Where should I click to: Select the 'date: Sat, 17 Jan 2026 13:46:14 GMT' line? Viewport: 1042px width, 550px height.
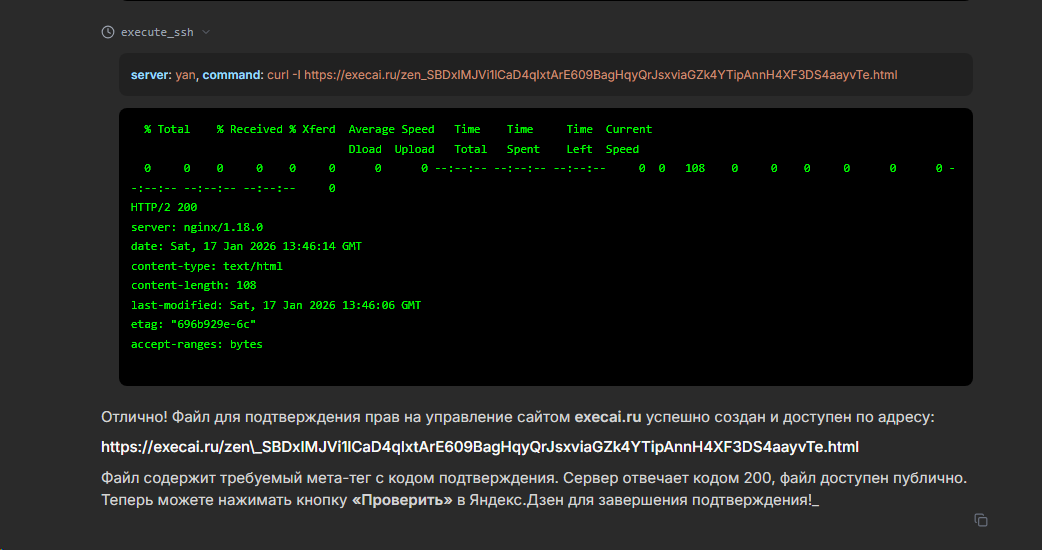pos(247,246)
